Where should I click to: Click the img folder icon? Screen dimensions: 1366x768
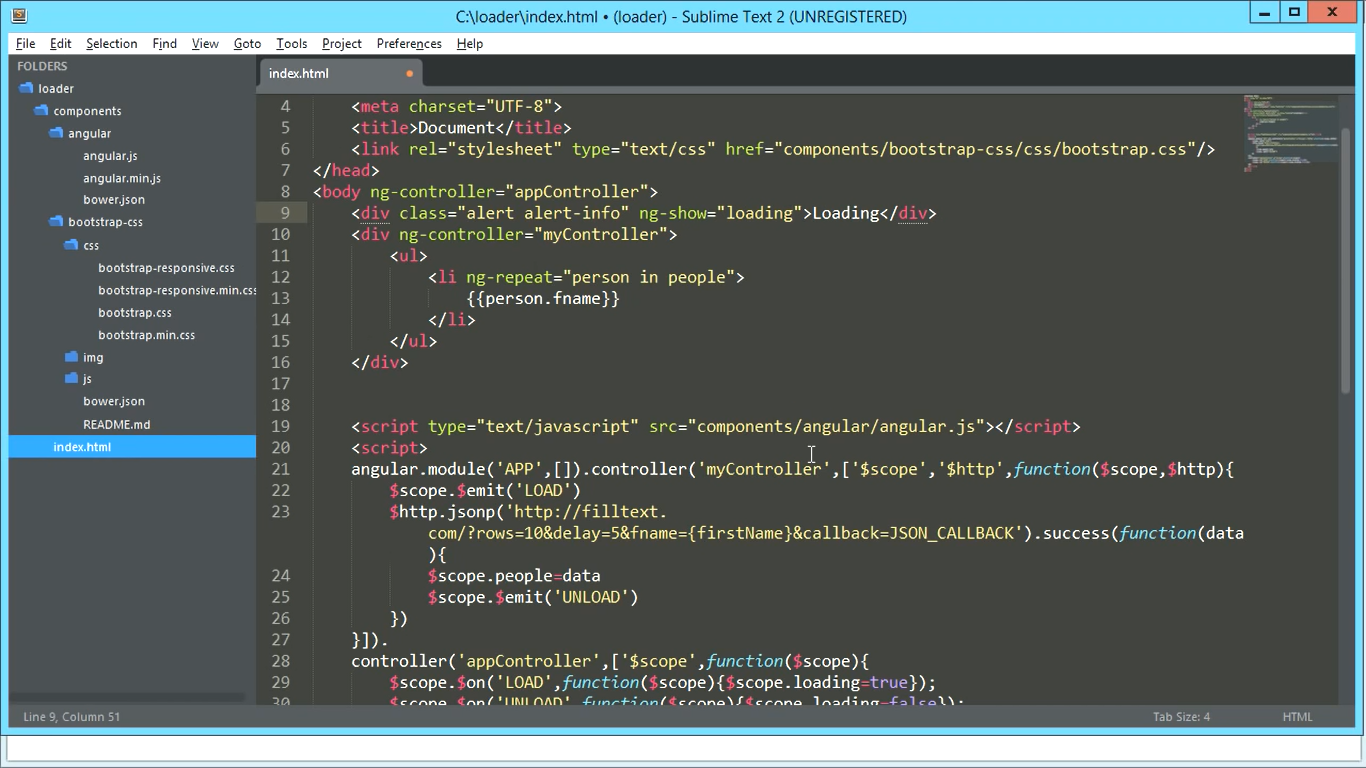click(71, 356)
